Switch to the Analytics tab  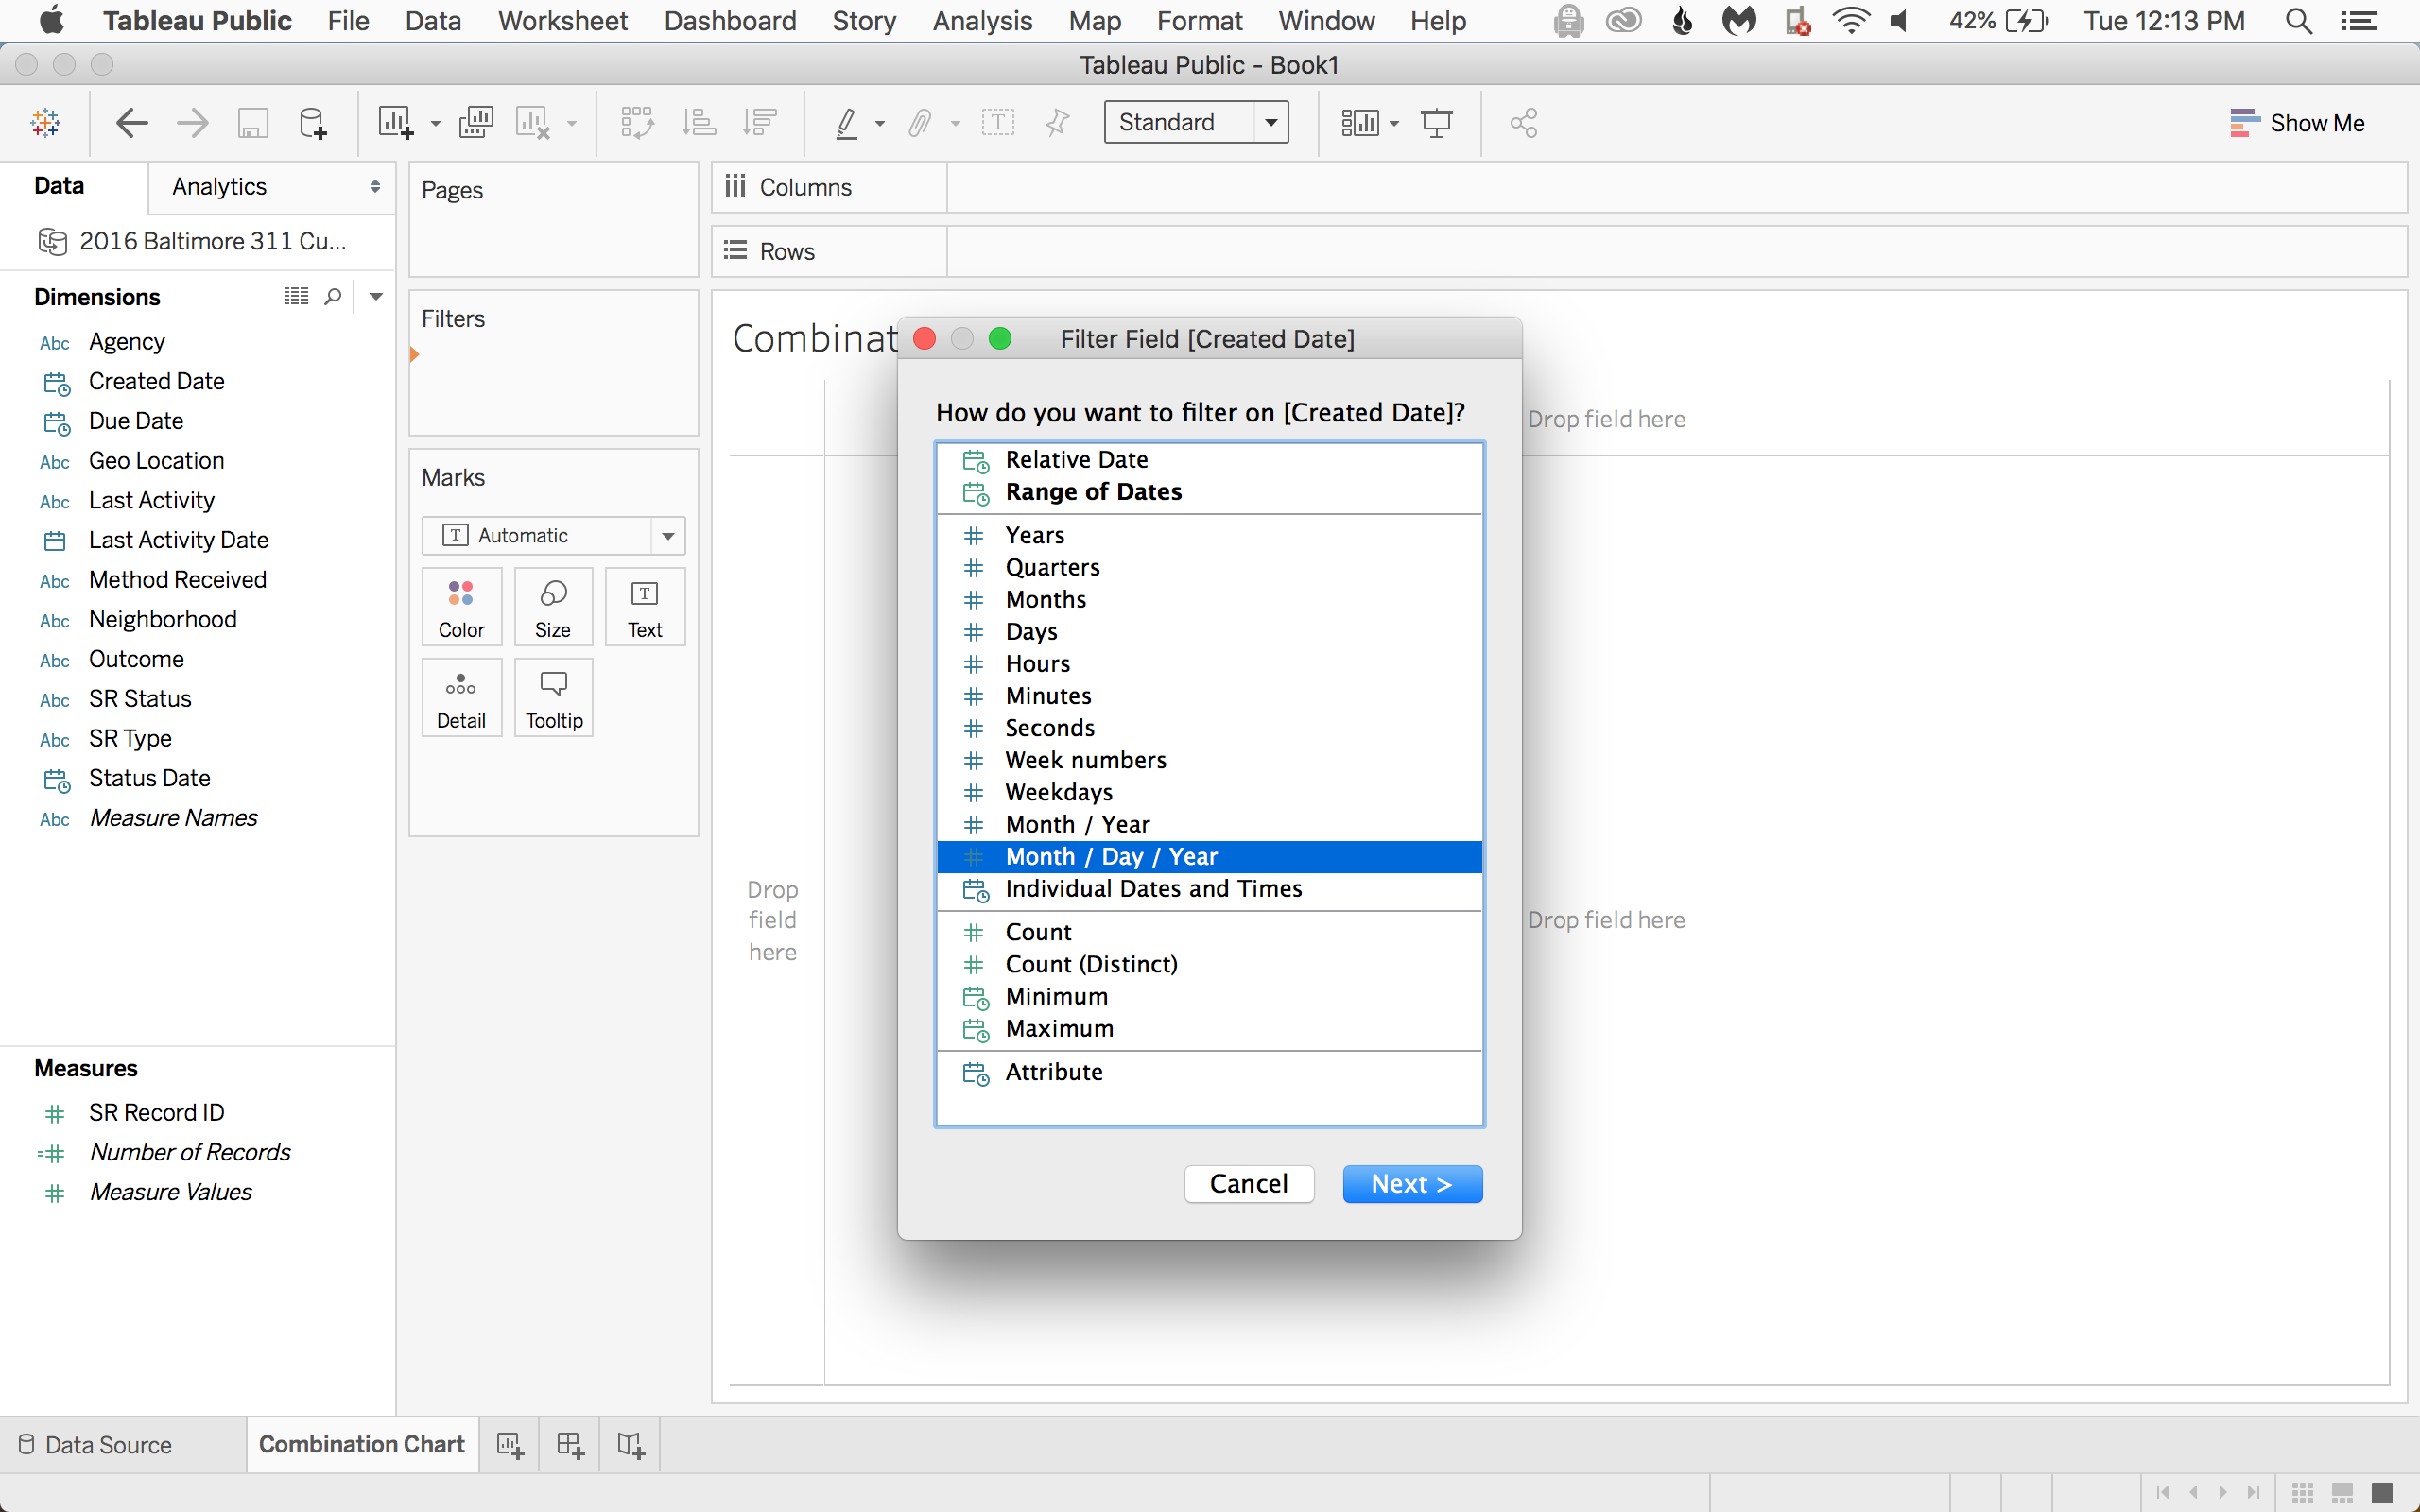click(x=219, y=187)
